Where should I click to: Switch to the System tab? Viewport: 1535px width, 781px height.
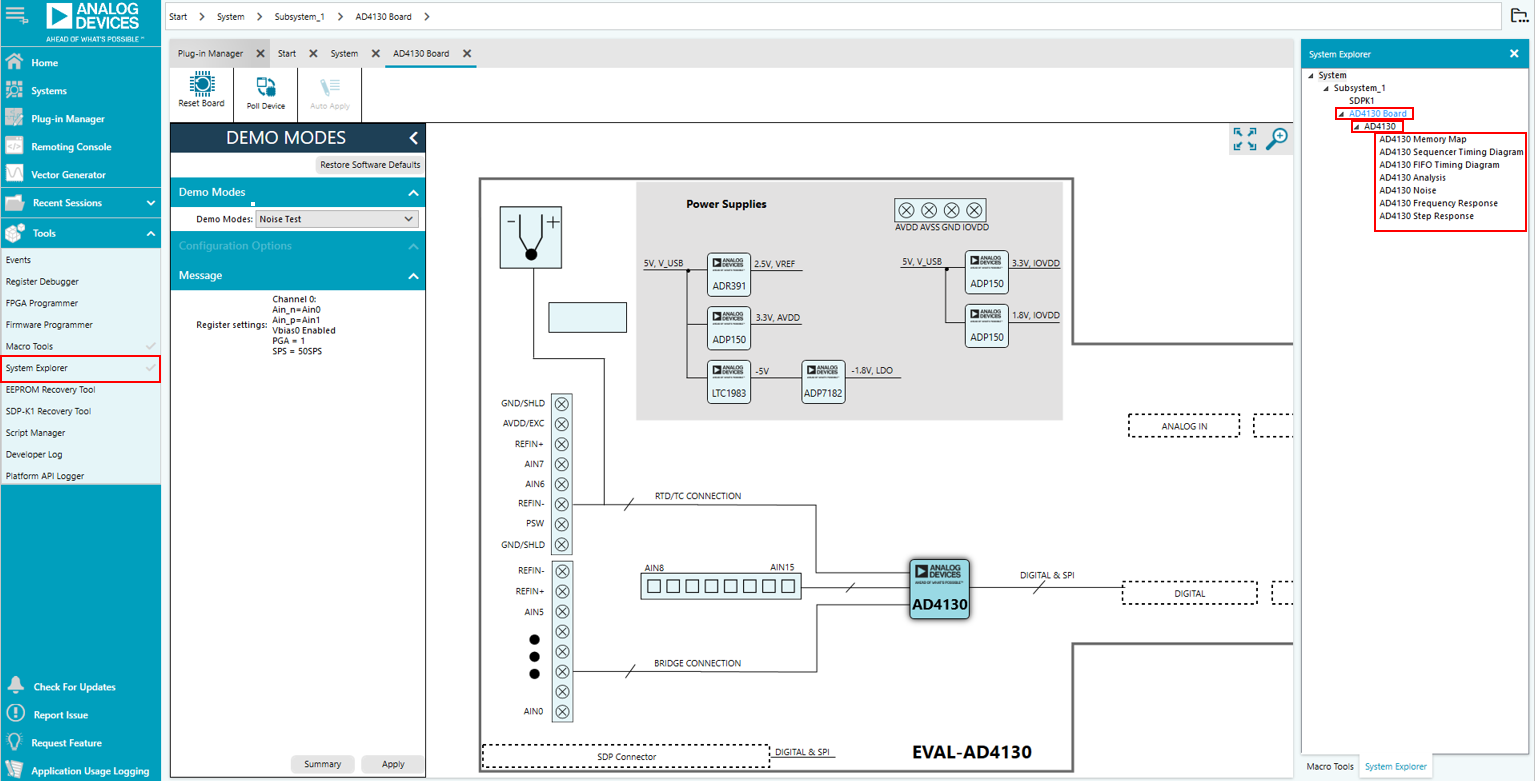(x=344, y=54)
